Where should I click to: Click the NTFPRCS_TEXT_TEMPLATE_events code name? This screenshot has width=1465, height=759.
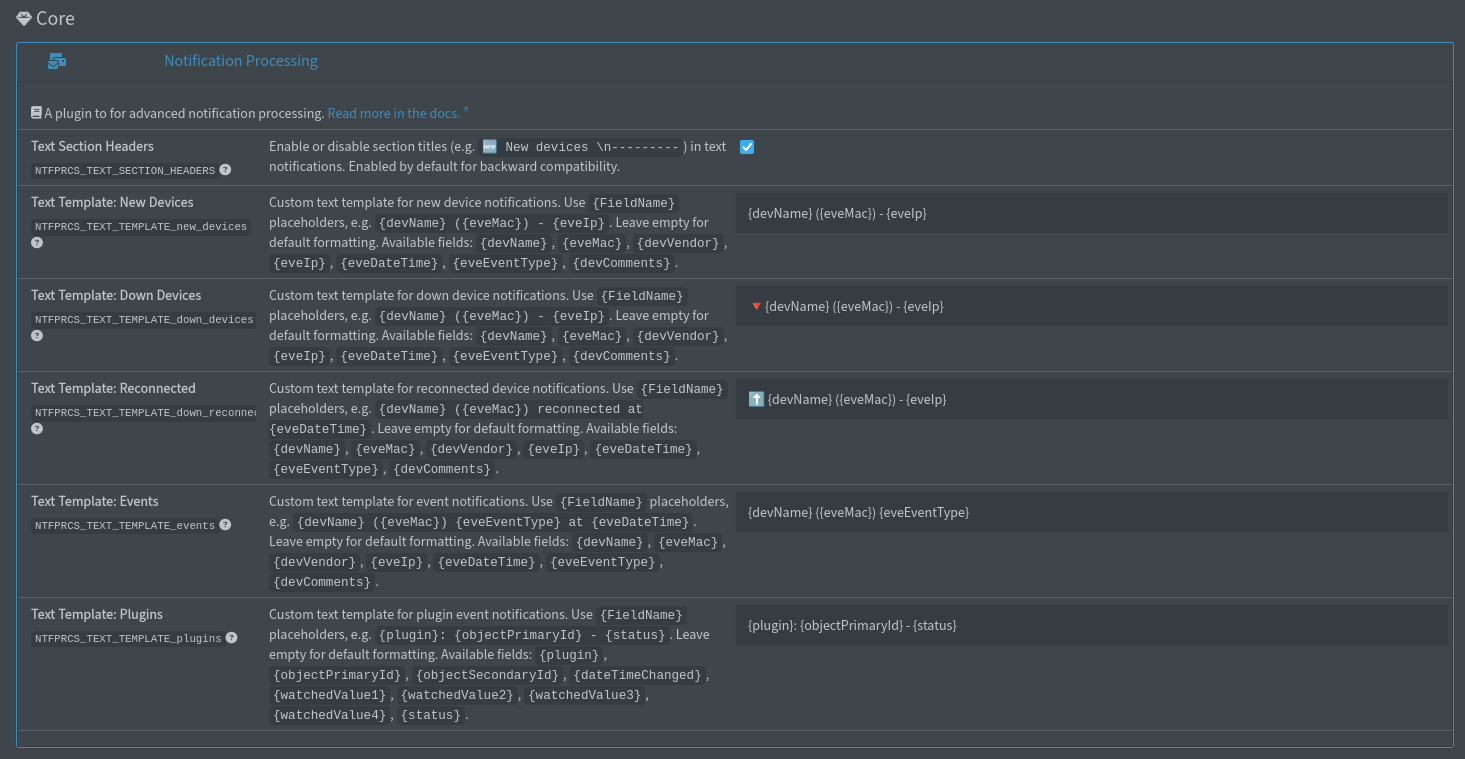pyautogui.click(x=125, y=526)
